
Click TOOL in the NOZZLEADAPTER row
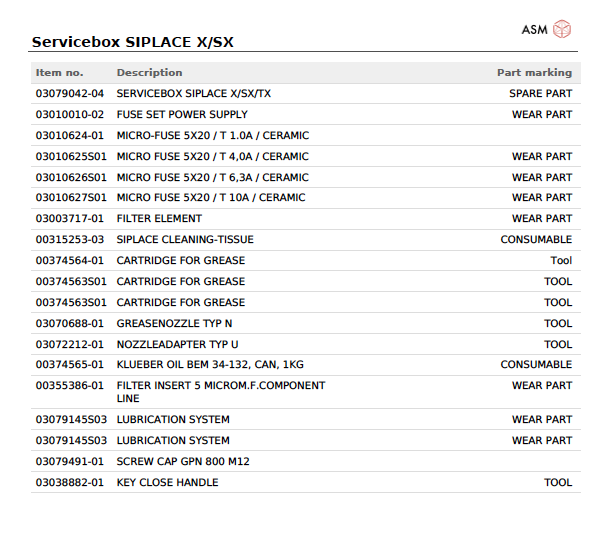[558, 344]
